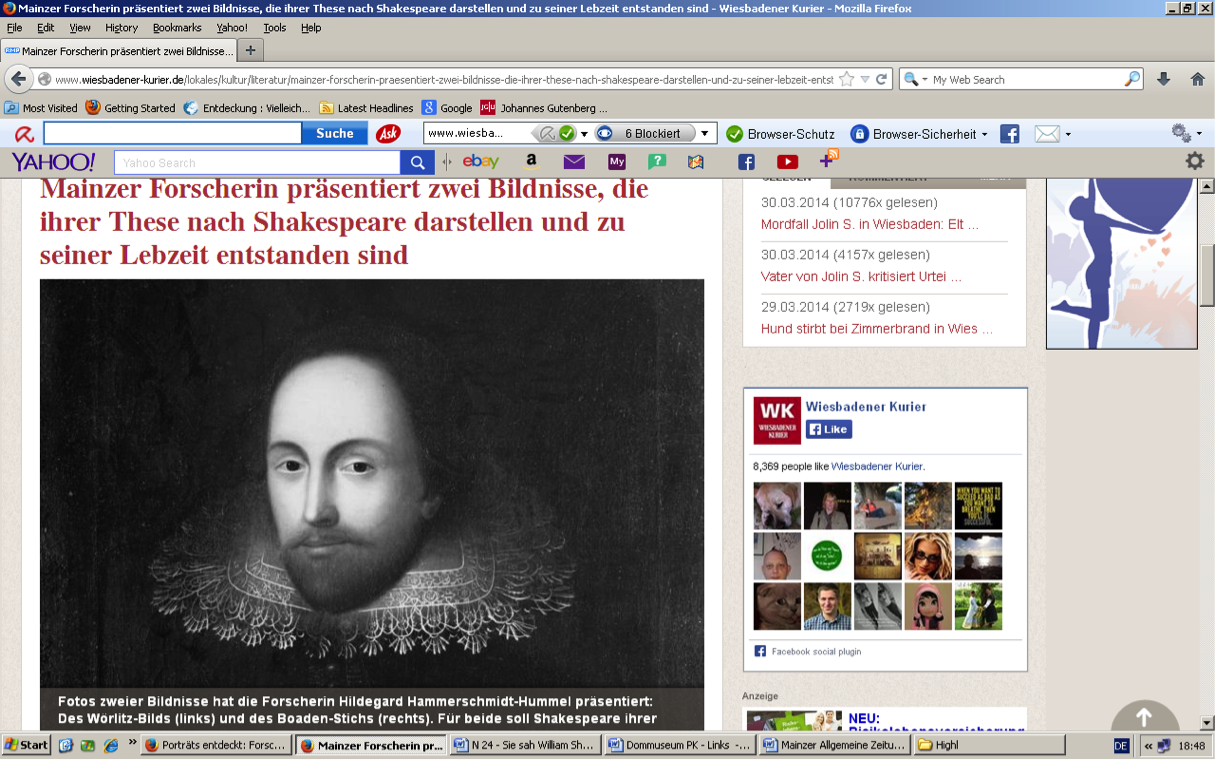1215x760 pixels.
Task: Switch to 'Porträts entdeckt' taskbar window
Action: pos(217,745)
